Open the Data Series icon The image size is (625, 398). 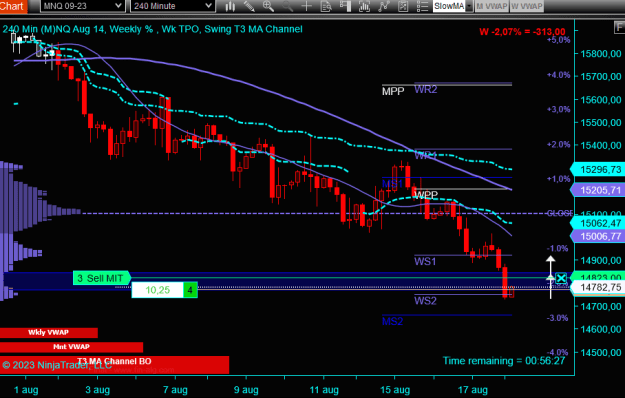point(364,6)
